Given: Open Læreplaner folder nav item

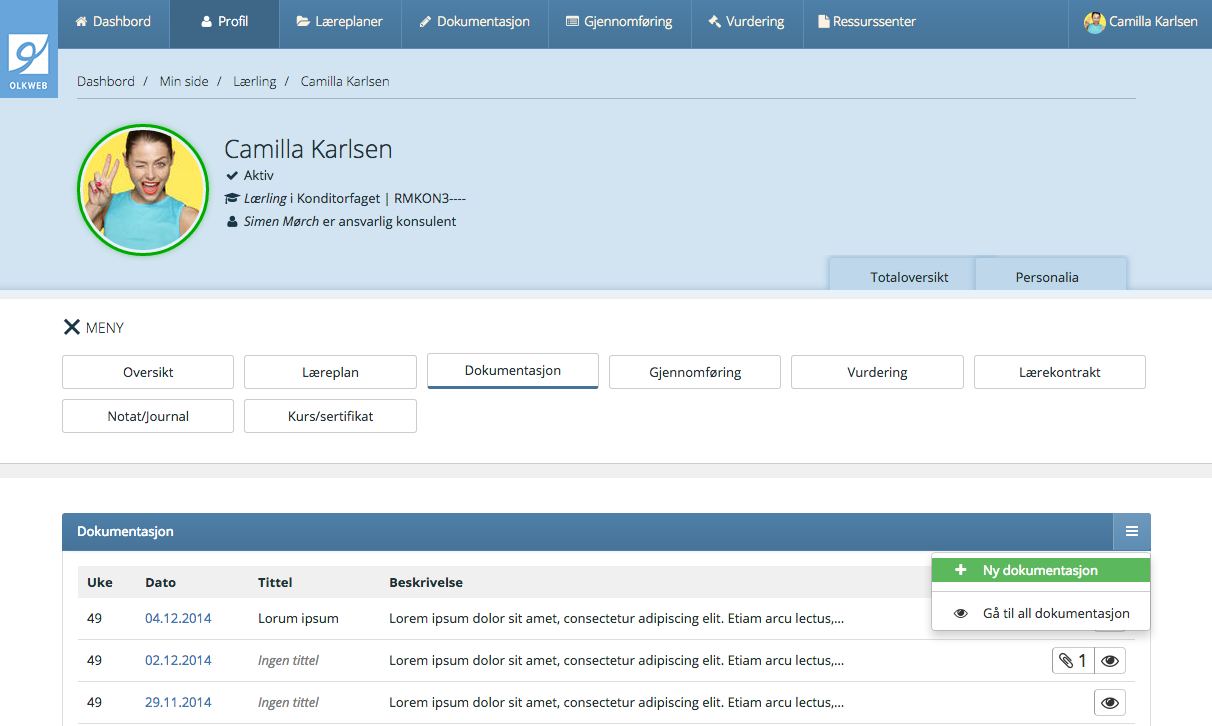Looking at the screenshot, I should 340,21.
